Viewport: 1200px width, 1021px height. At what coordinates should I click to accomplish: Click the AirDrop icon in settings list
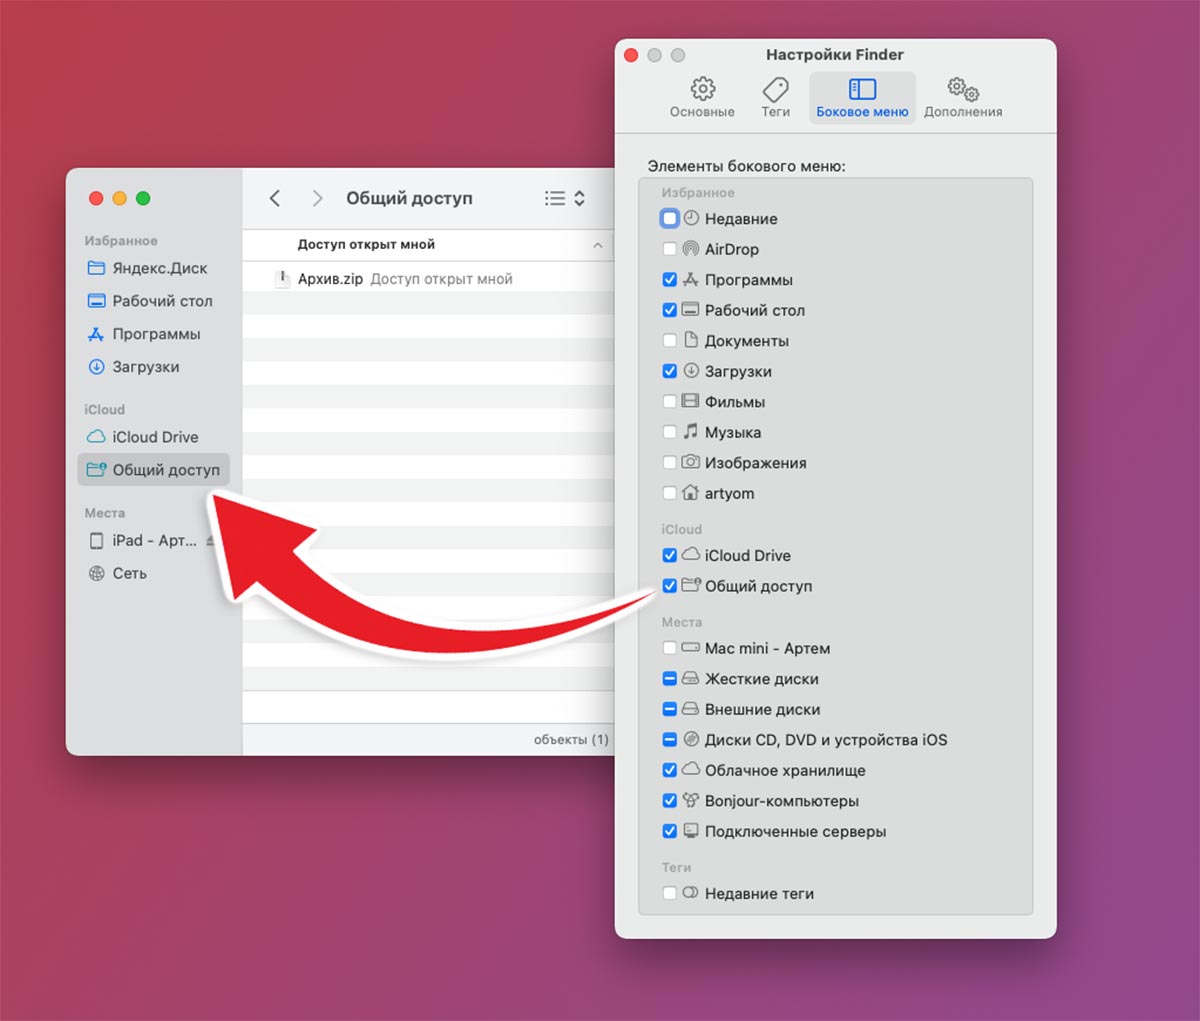[691, 249]
